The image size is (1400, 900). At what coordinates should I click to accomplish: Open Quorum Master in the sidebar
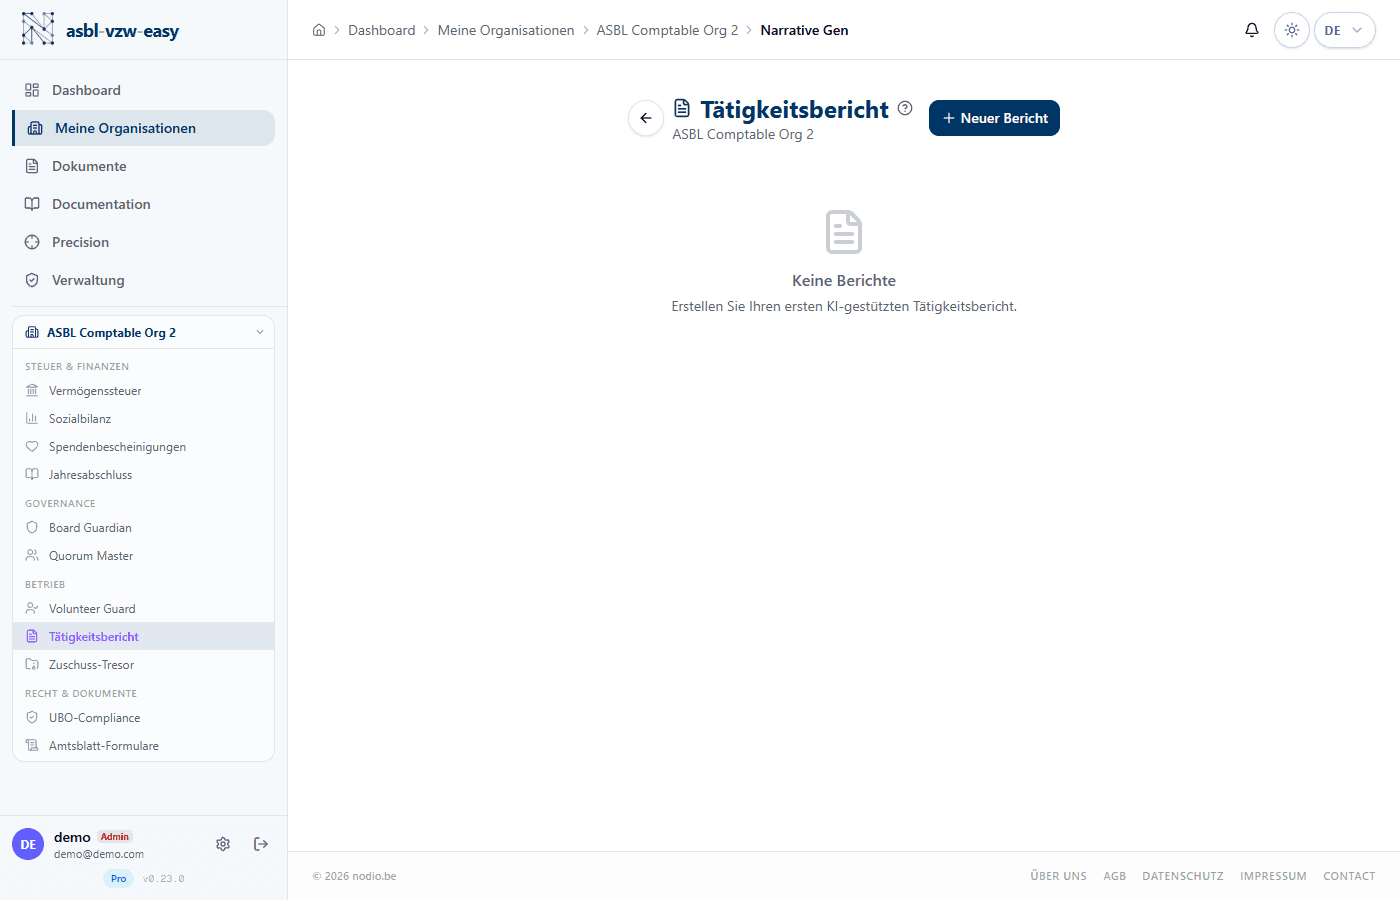[x=143, y=556]
